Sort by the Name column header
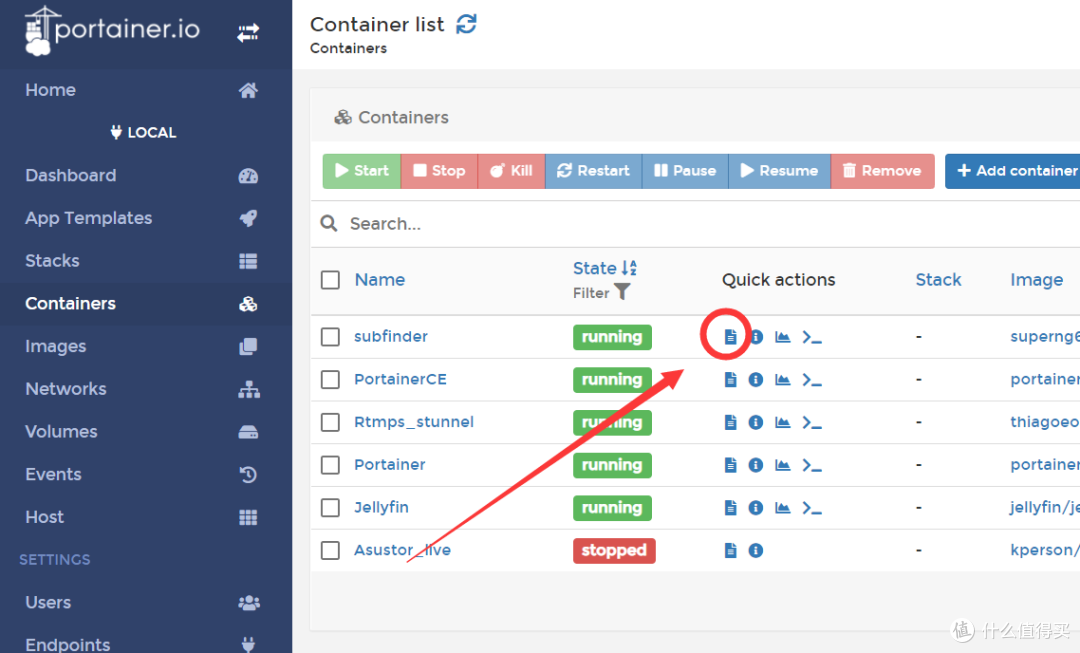1080x653 pixels. tap(380, 280)
